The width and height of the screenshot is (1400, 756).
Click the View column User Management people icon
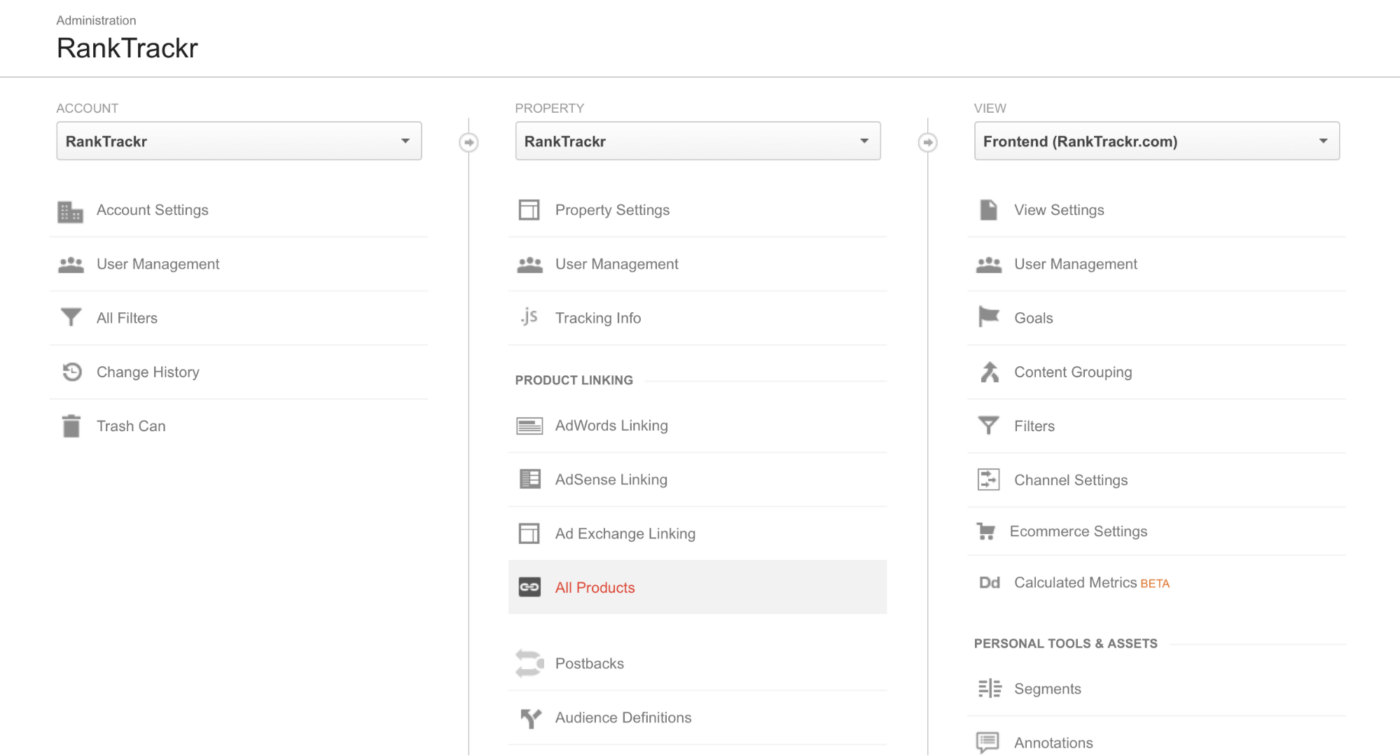(x=989, y=265)
